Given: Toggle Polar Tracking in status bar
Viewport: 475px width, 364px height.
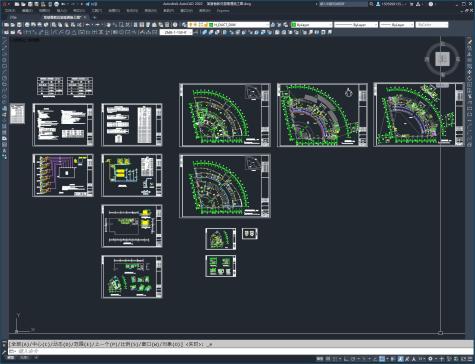Looking at the screenshot, I should tap(352, 359).
